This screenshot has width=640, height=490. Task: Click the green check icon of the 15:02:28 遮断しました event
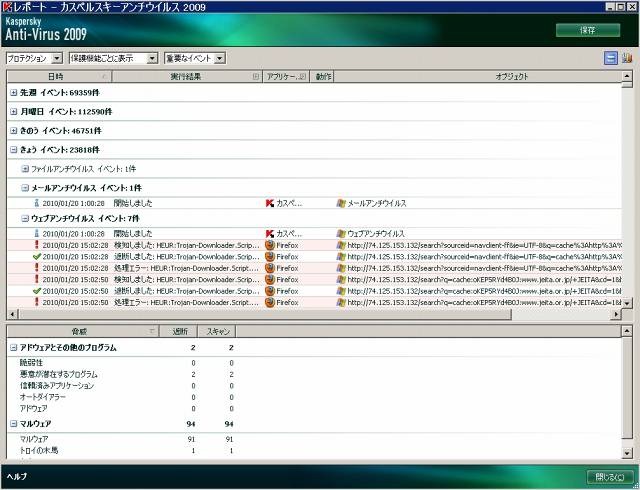37,256
